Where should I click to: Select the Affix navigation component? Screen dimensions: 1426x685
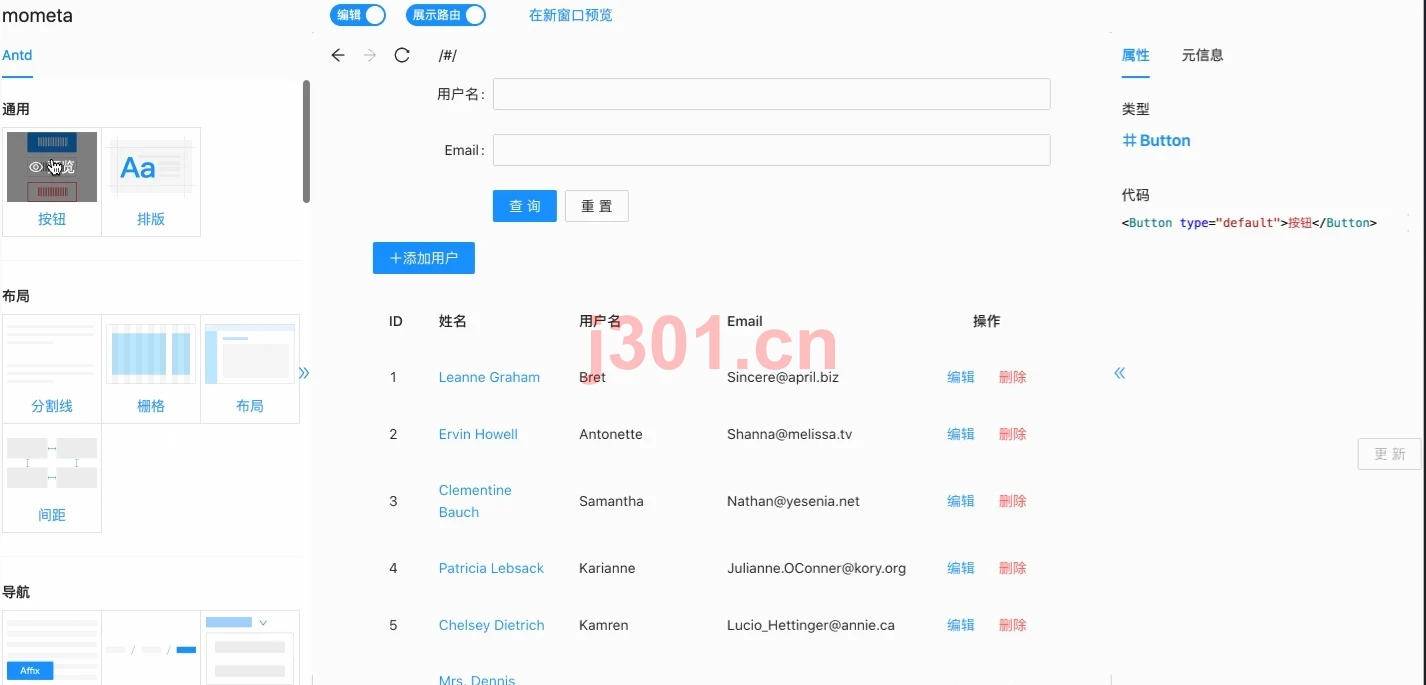pos(52,648)
